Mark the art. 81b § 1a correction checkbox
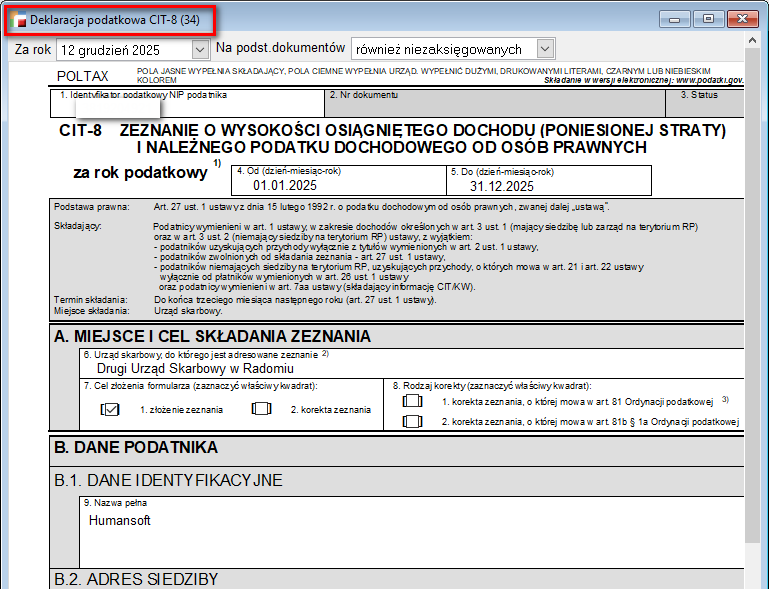769x589 pixels. click(412, 421)
